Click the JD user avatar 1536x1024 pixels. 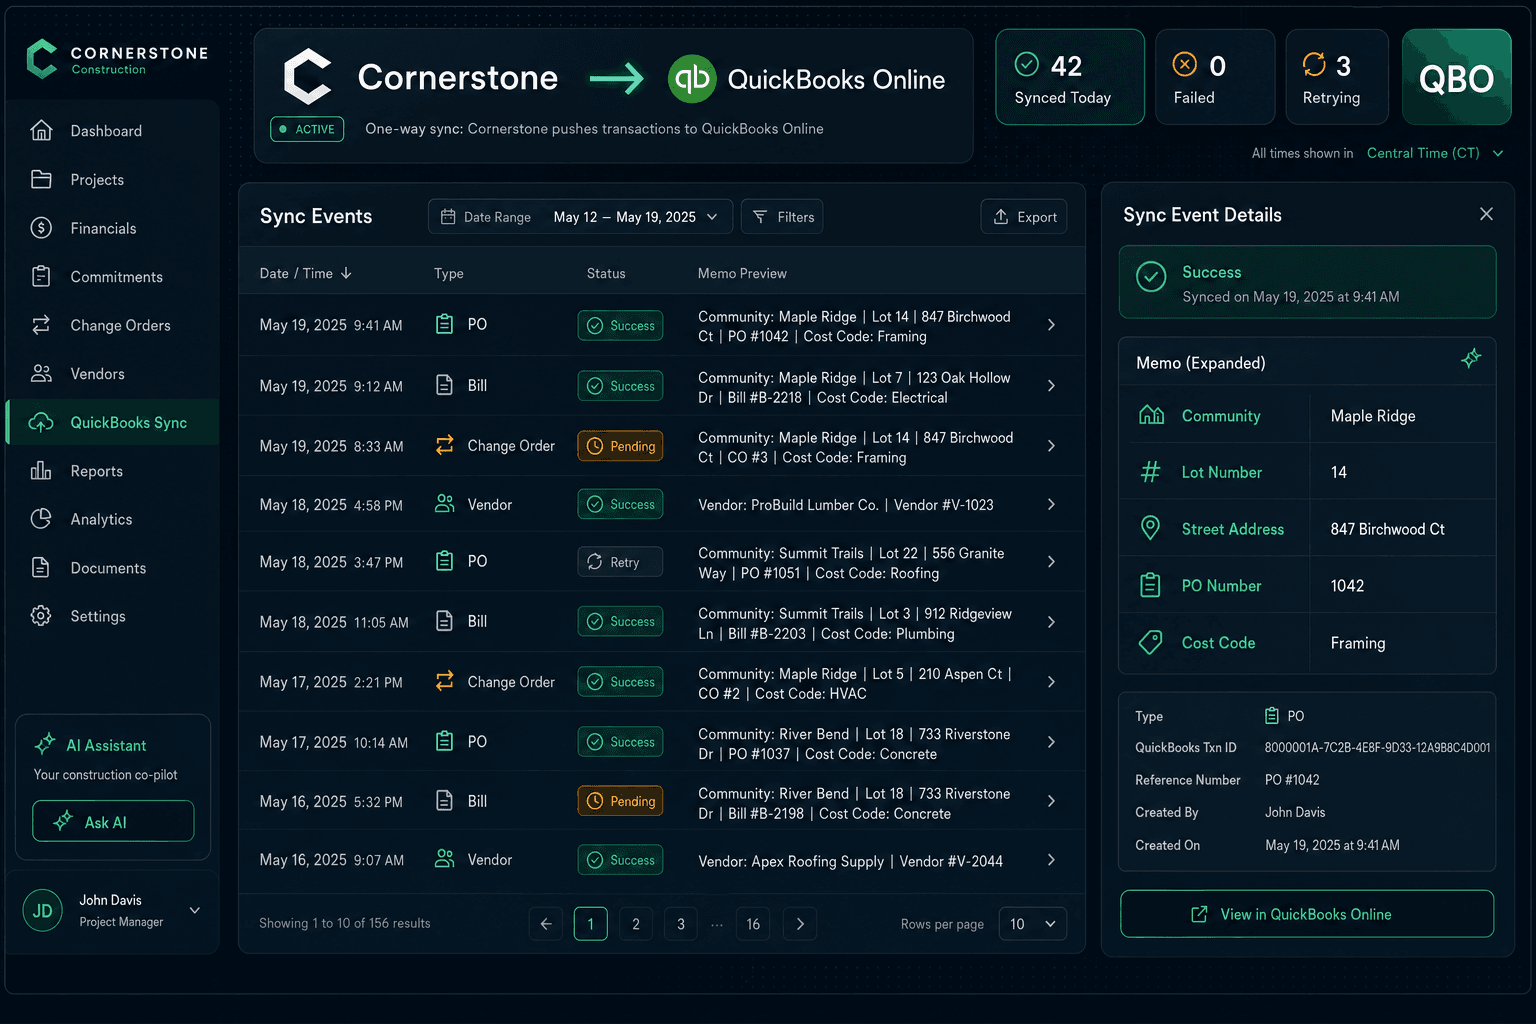click(42, 911)
